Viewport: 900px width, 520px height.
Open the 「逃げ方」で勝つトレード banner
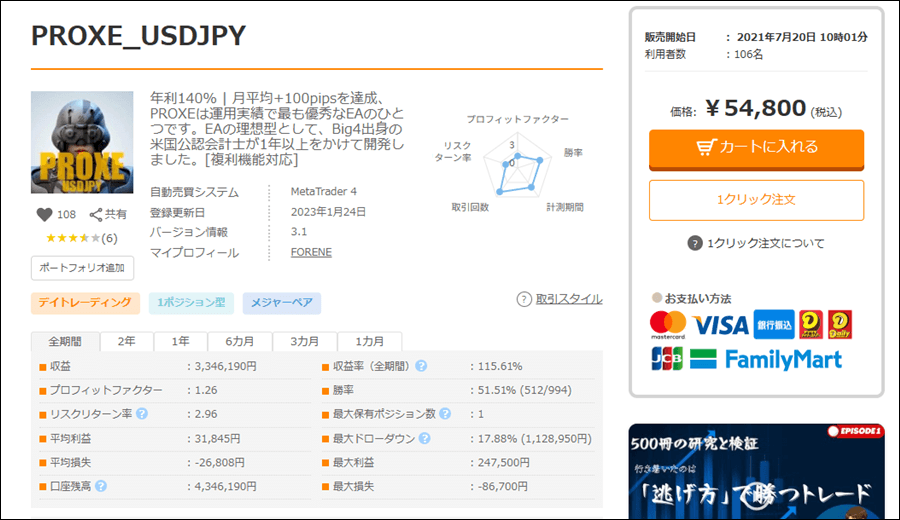756,472
